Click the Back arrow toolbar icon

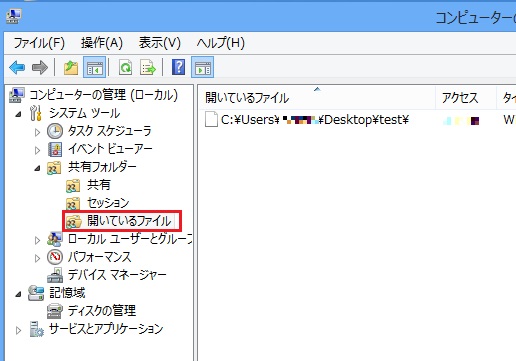tap(17, 67)
